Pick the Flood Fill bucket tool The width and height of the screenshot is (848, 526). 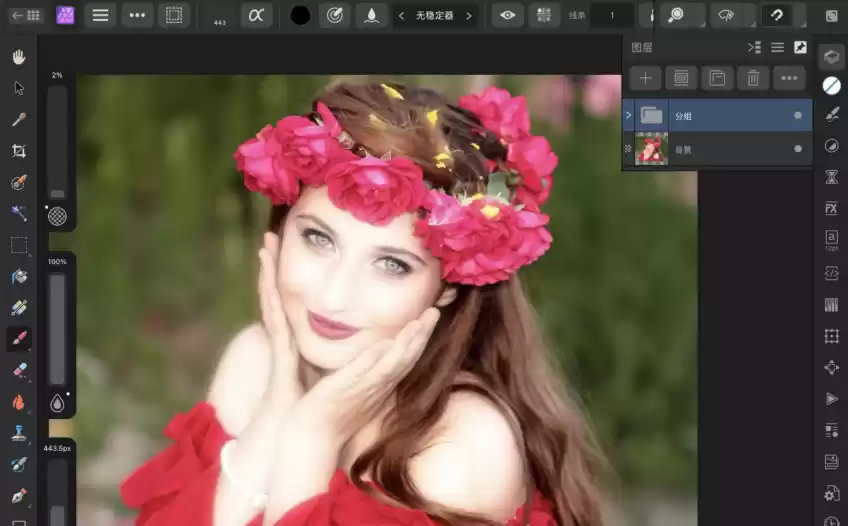pos(18,277)
